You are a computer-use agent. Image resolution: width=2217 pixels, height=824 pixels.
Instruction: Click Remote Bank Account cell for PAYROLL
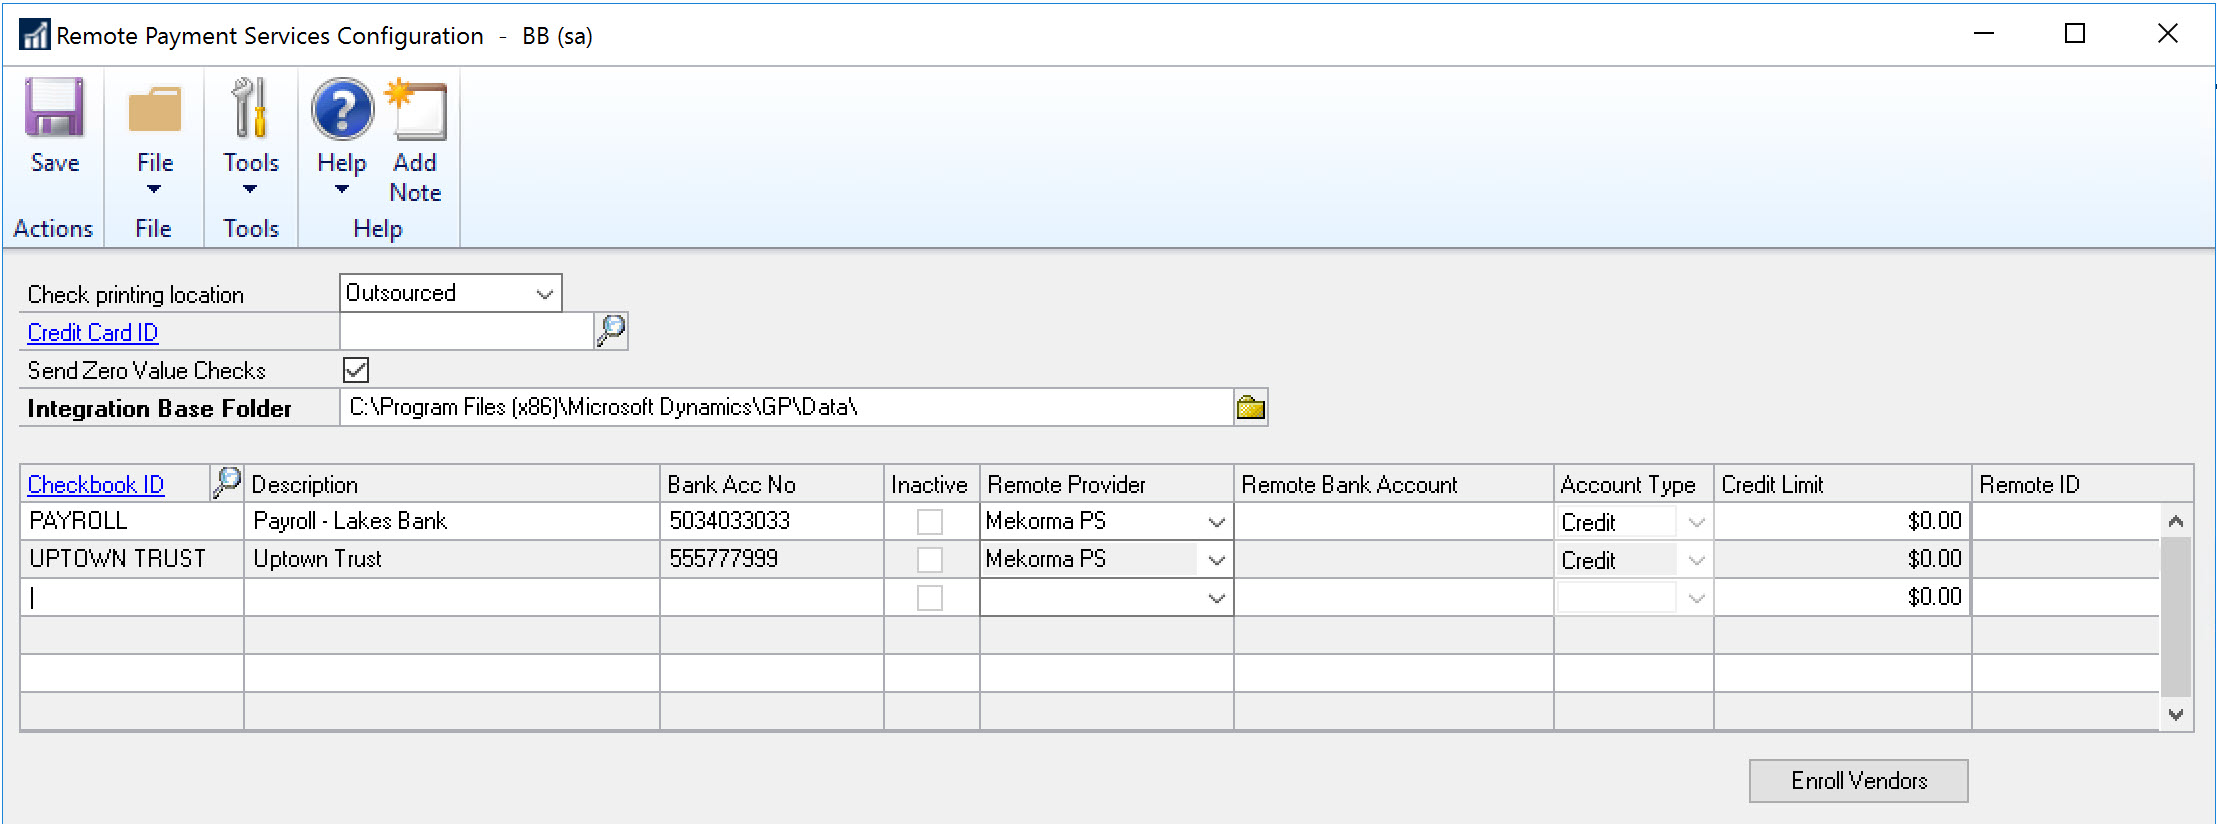point(1393,522)
